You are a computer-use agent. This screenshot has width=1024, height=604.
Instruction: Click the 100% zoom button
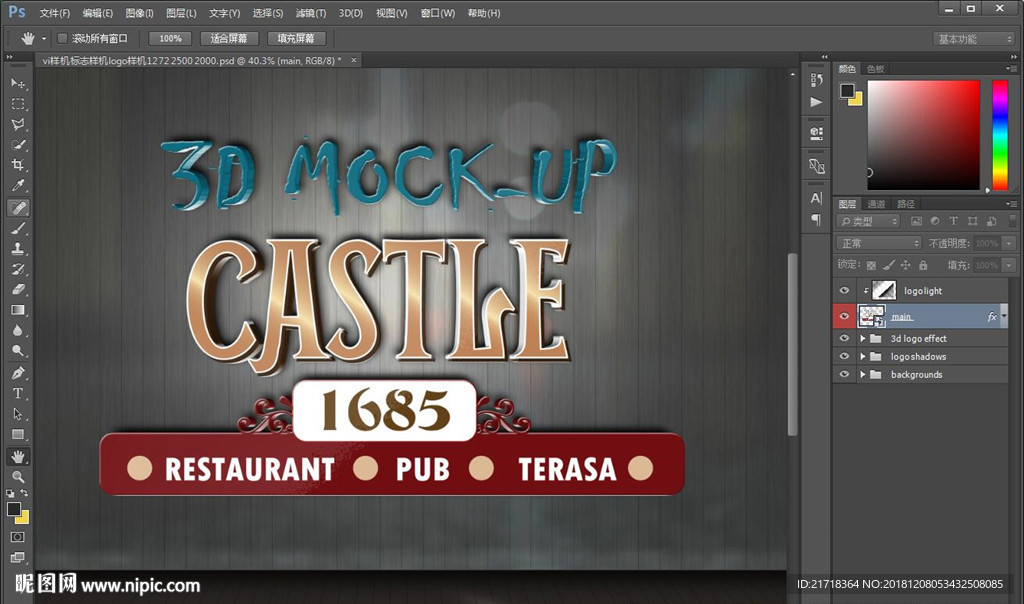pyautogui.click(x=170, y=39)
